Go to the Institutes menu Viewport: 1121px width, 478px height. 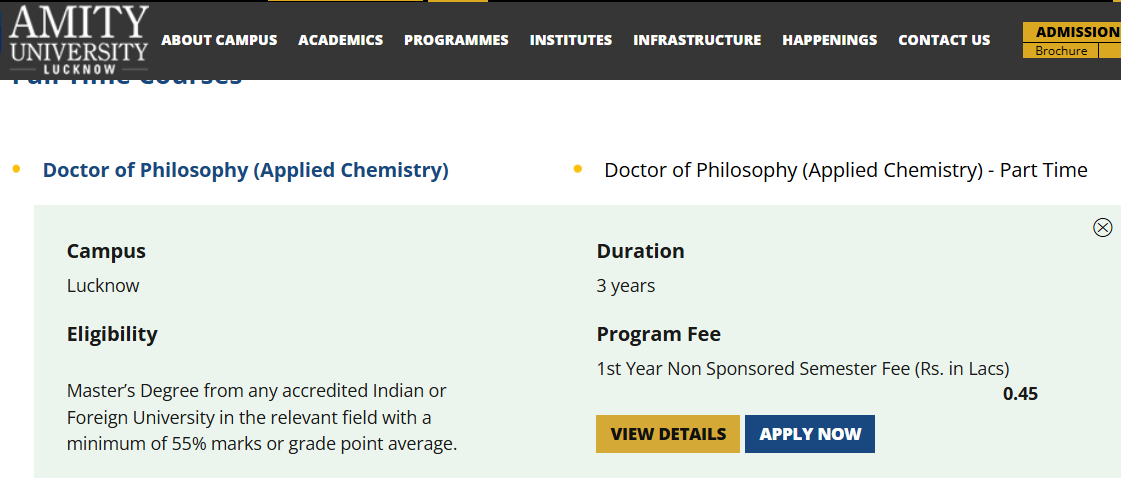point(570,40)
